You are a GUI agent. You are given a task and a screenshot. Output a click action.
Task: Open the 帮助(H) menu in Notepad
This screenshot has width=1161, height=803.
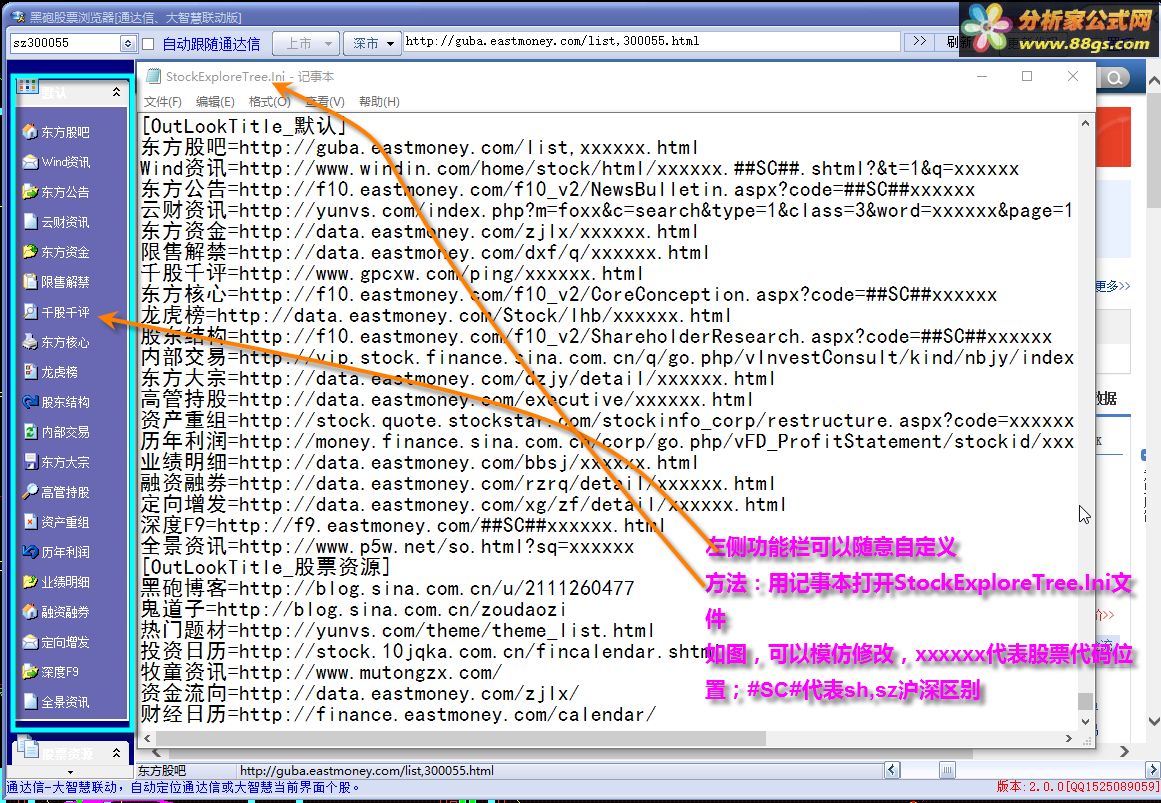tap(379, 101)
